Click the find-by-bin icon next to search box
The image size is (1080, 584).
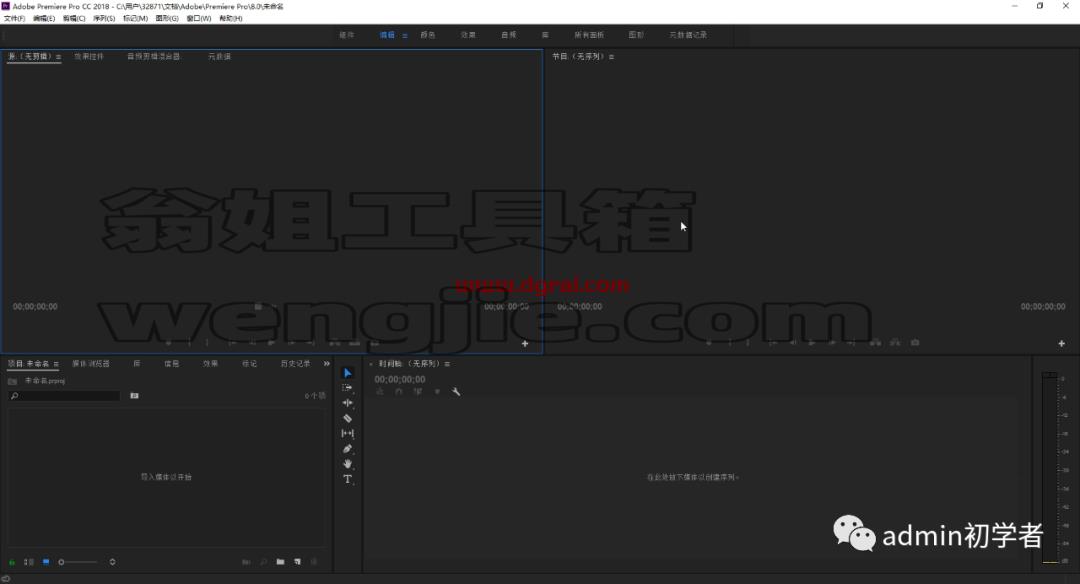134,395
